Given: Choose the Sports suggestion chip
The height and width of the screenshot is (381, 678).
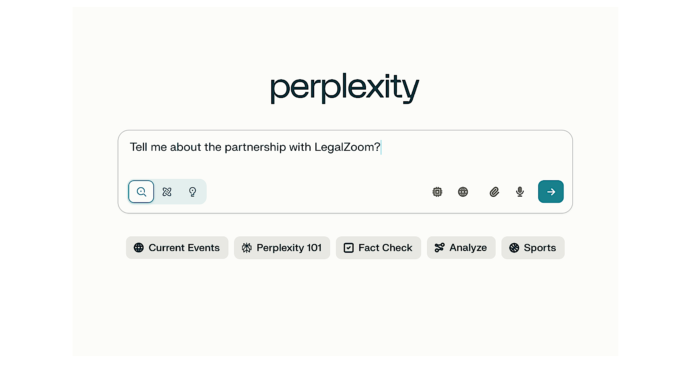Looking at the screenshot, I should pyautogui.click(x=533, y=248).
